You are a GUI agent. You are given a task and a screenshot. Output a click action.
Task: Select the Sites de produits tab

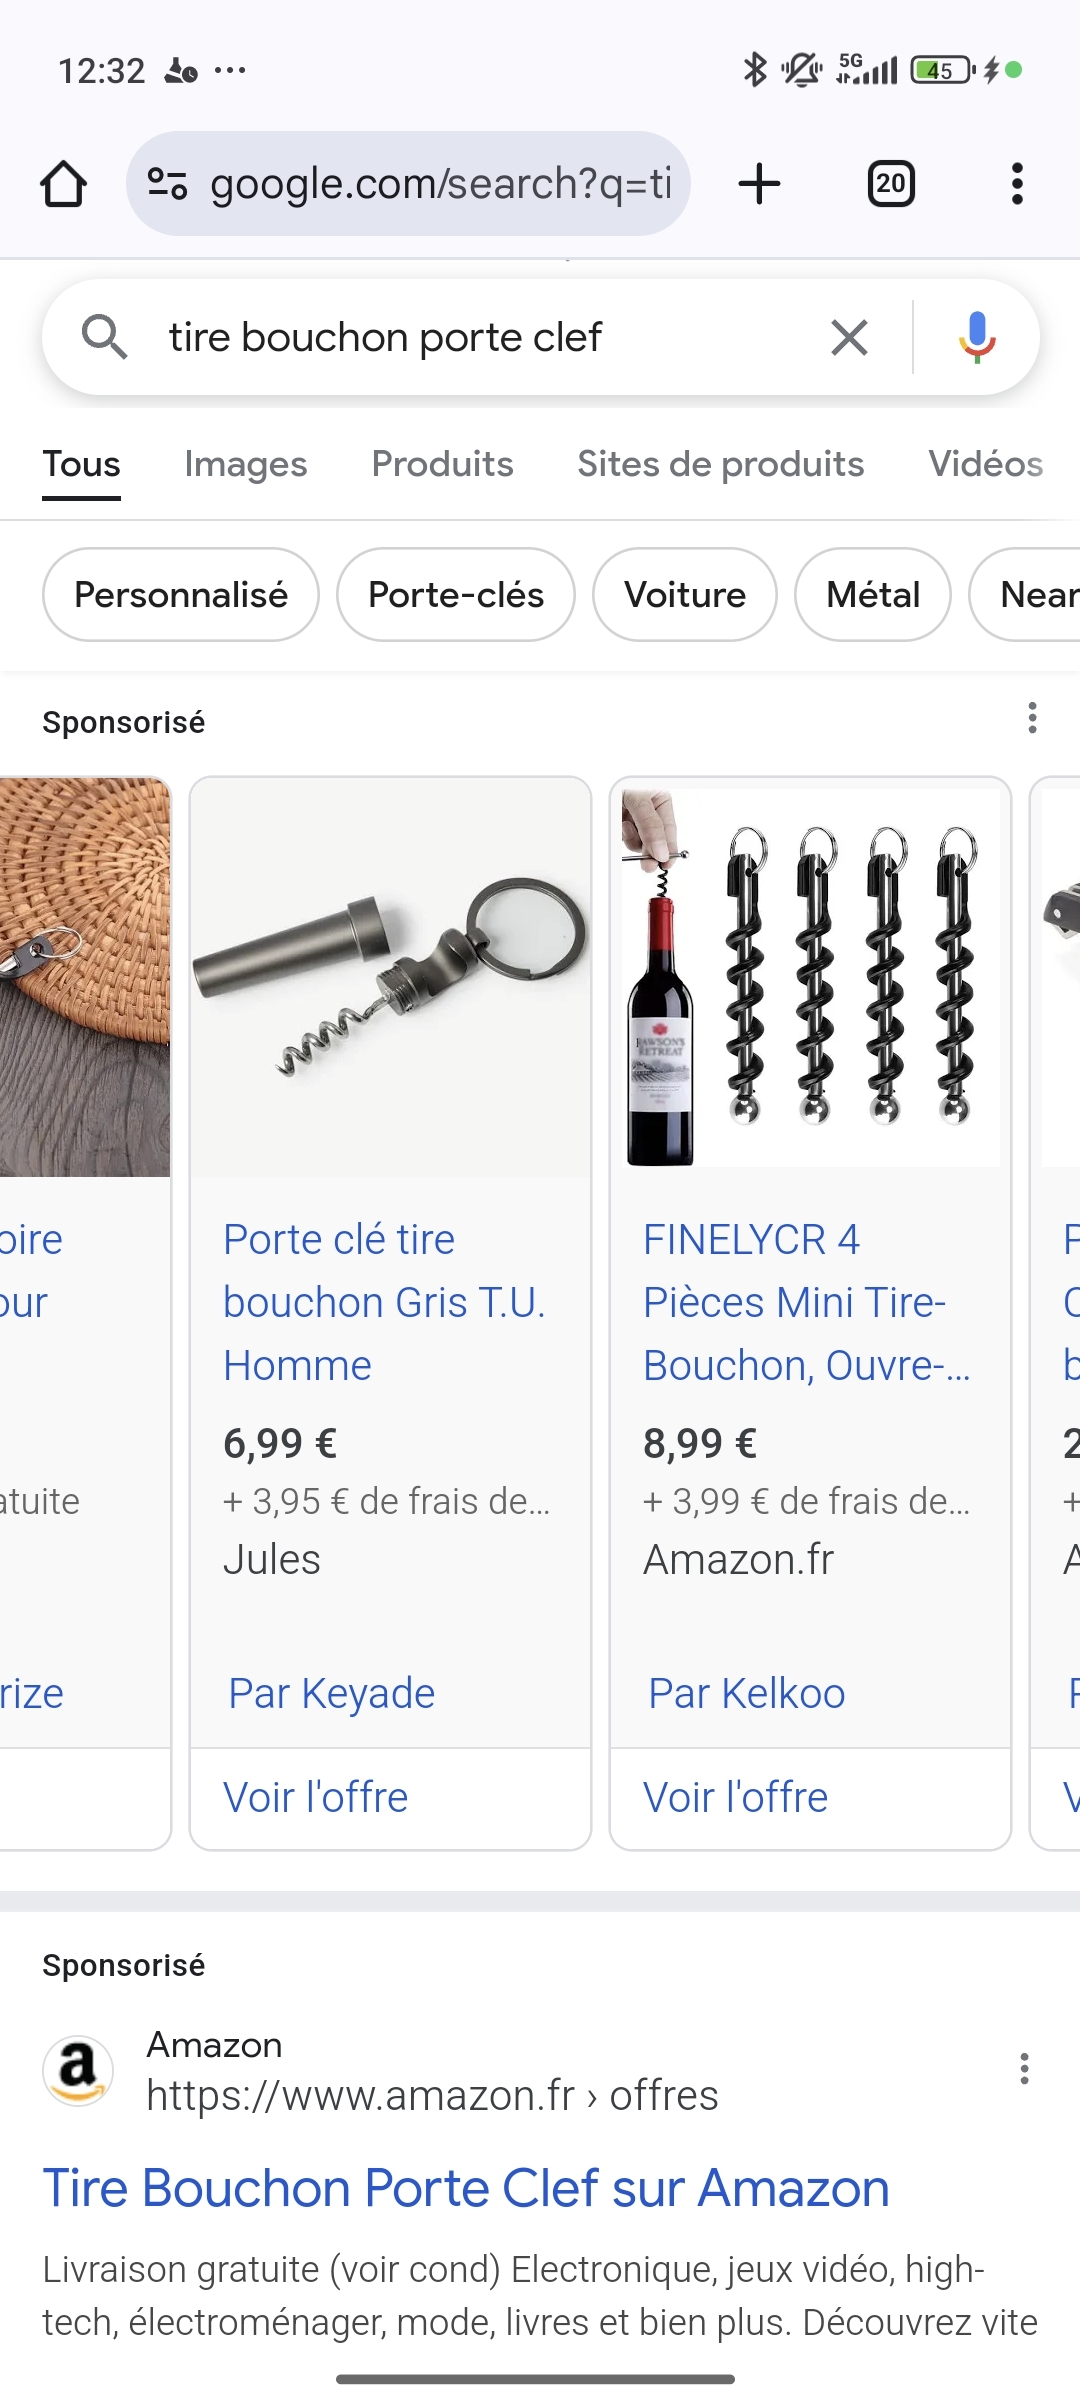720,464
